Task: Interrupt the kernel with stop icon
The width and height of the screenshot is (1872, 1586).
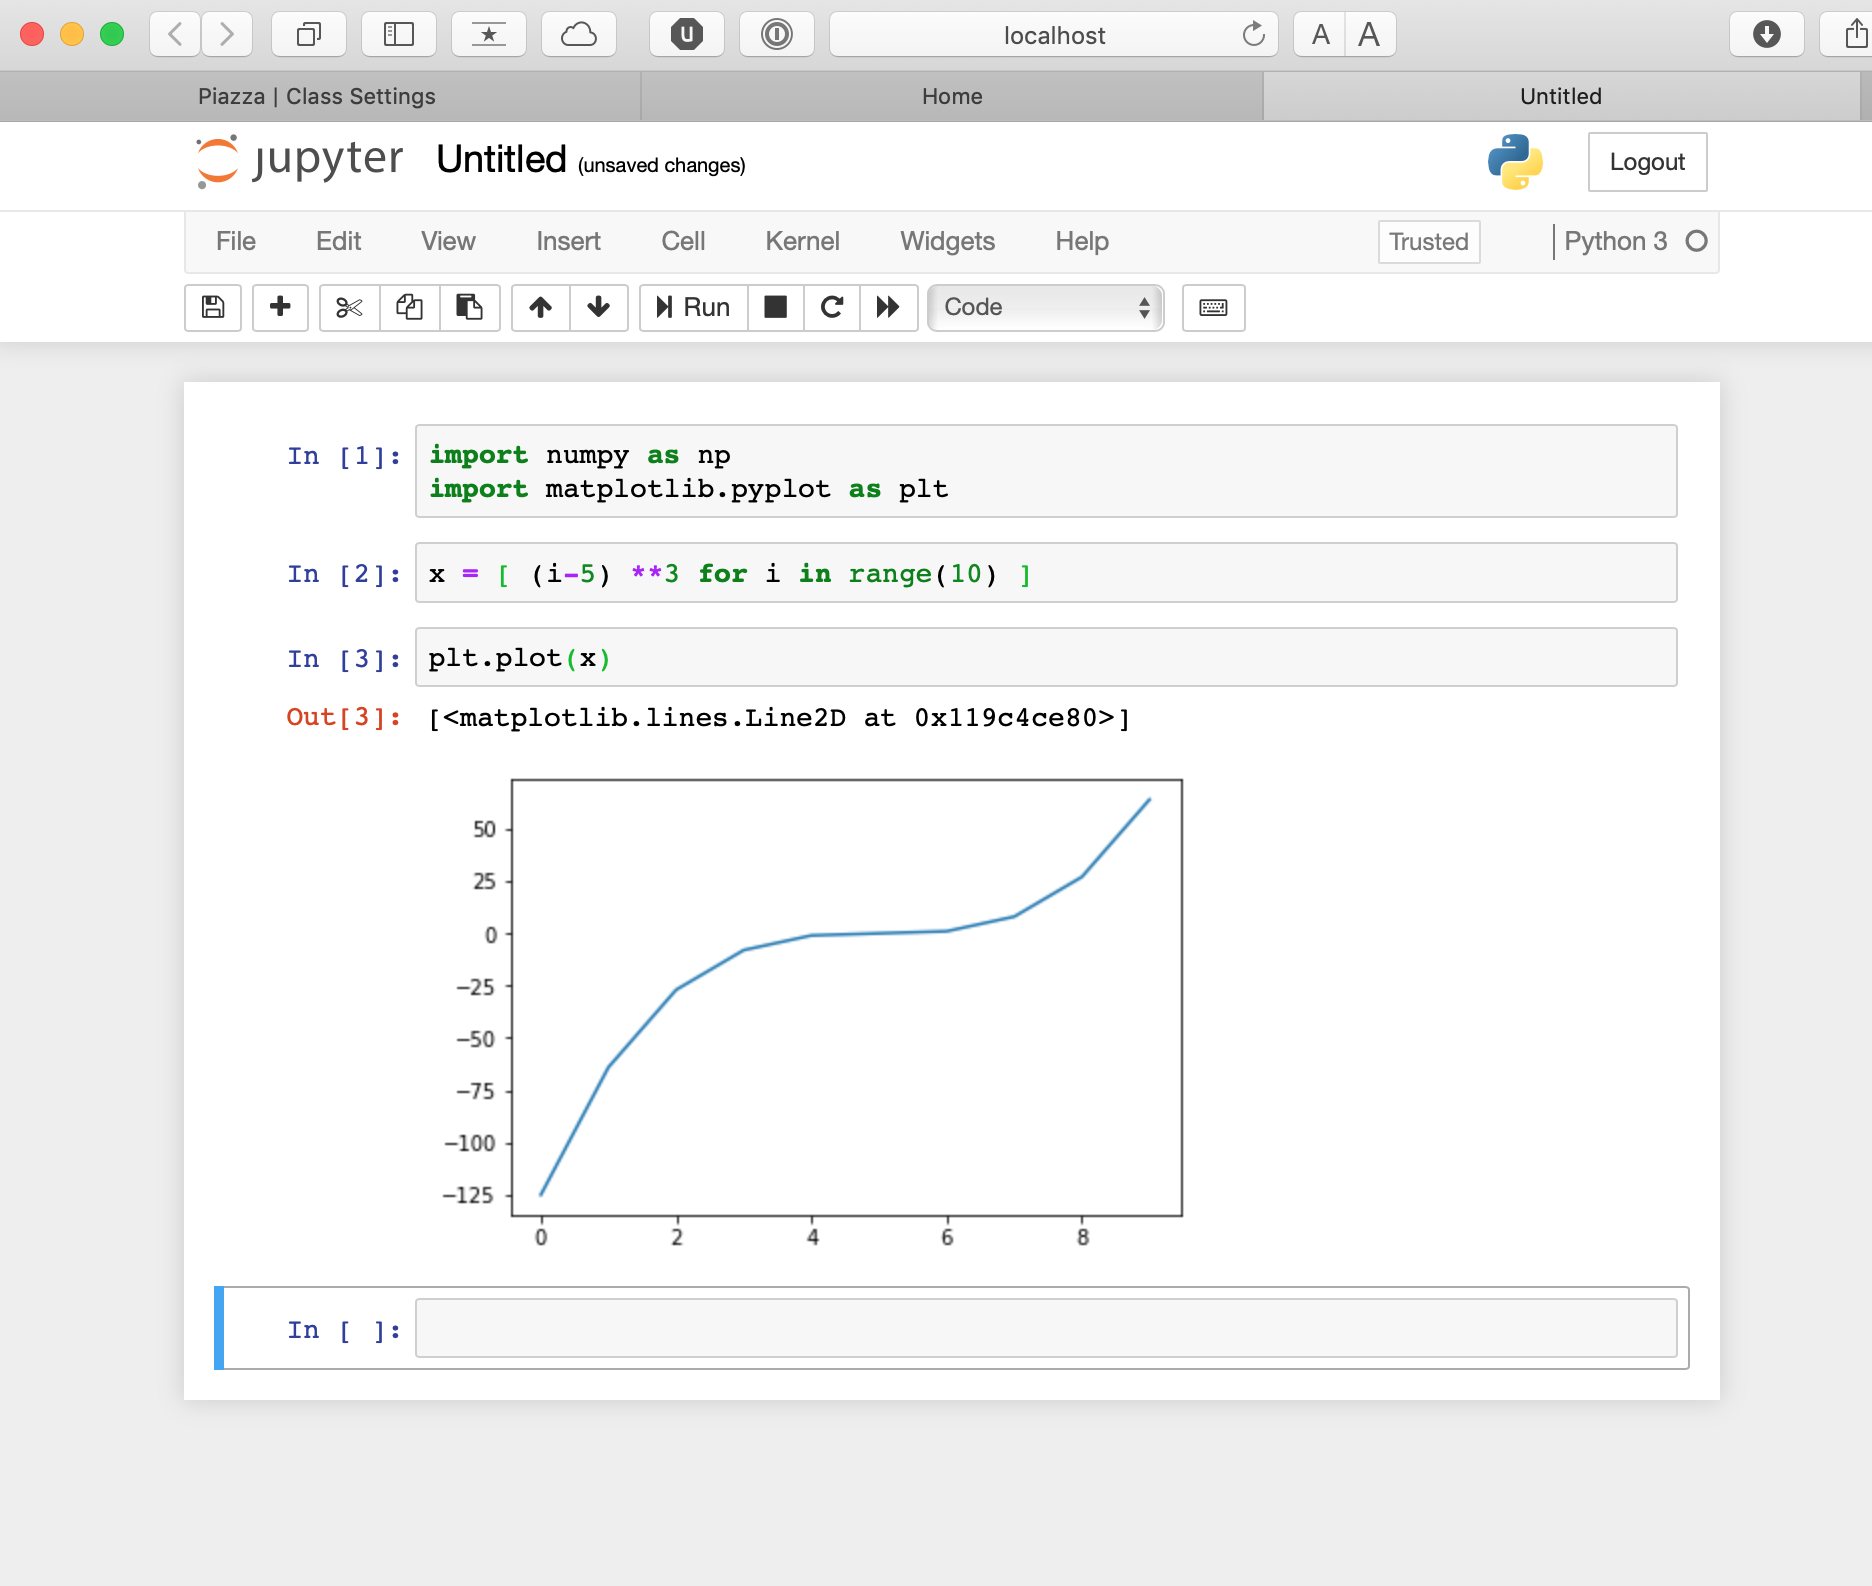Action: (775, 307)
